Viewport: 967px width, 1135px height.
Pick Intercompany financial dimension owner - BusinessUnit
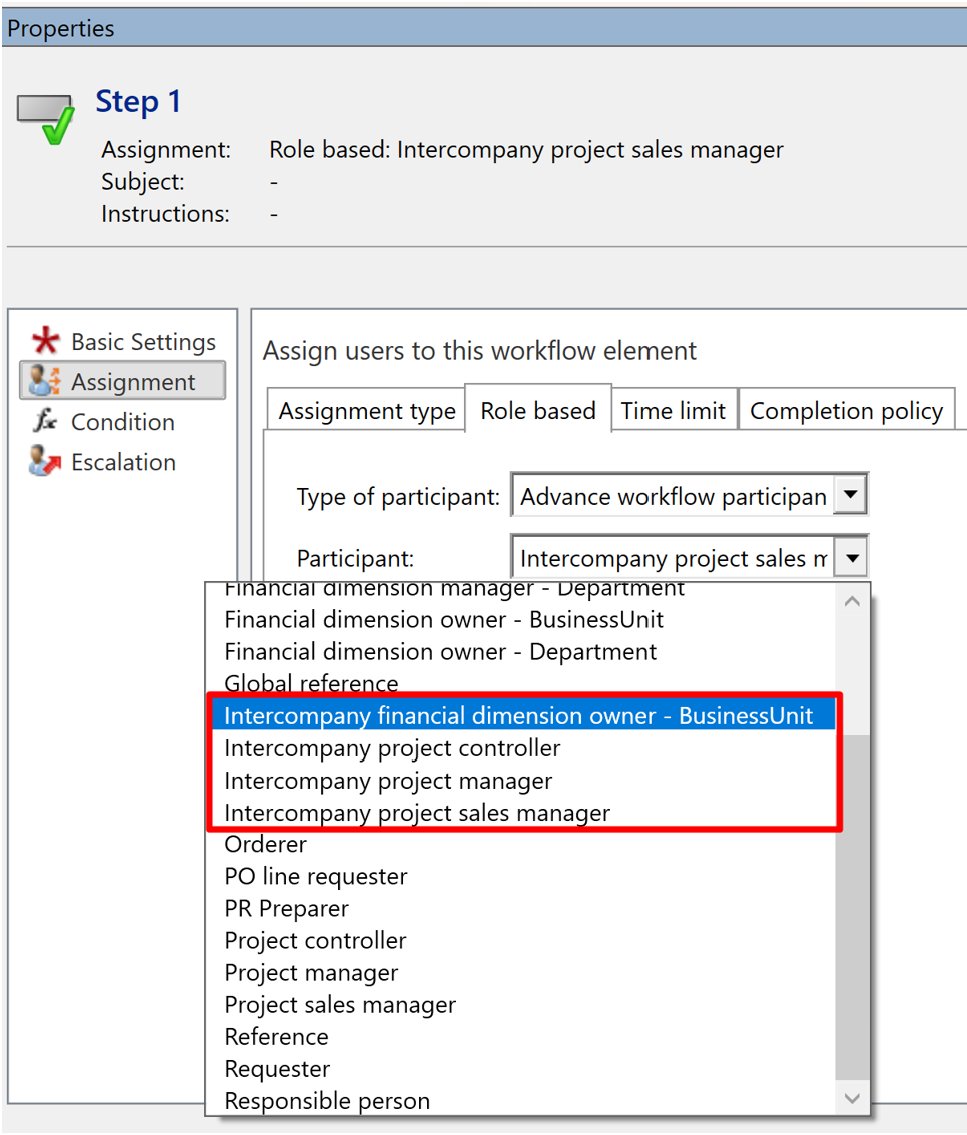(518, 716)
